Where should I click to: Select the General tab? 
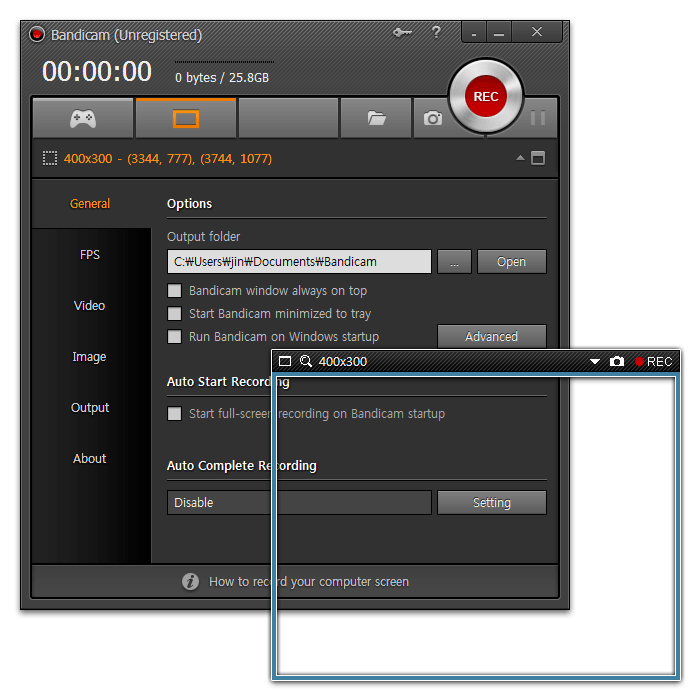coord(90,204)
